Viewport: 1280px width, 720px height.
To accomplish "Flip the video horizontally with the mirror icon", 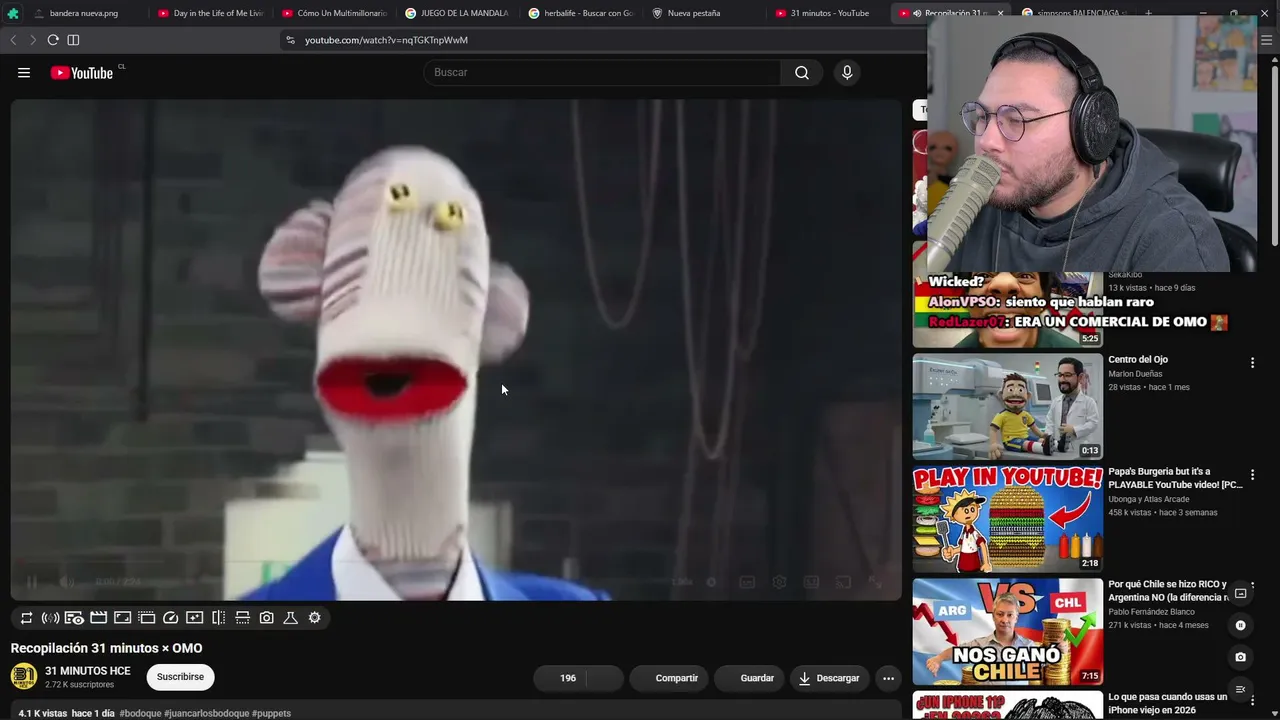I will [x=218, y=618].
